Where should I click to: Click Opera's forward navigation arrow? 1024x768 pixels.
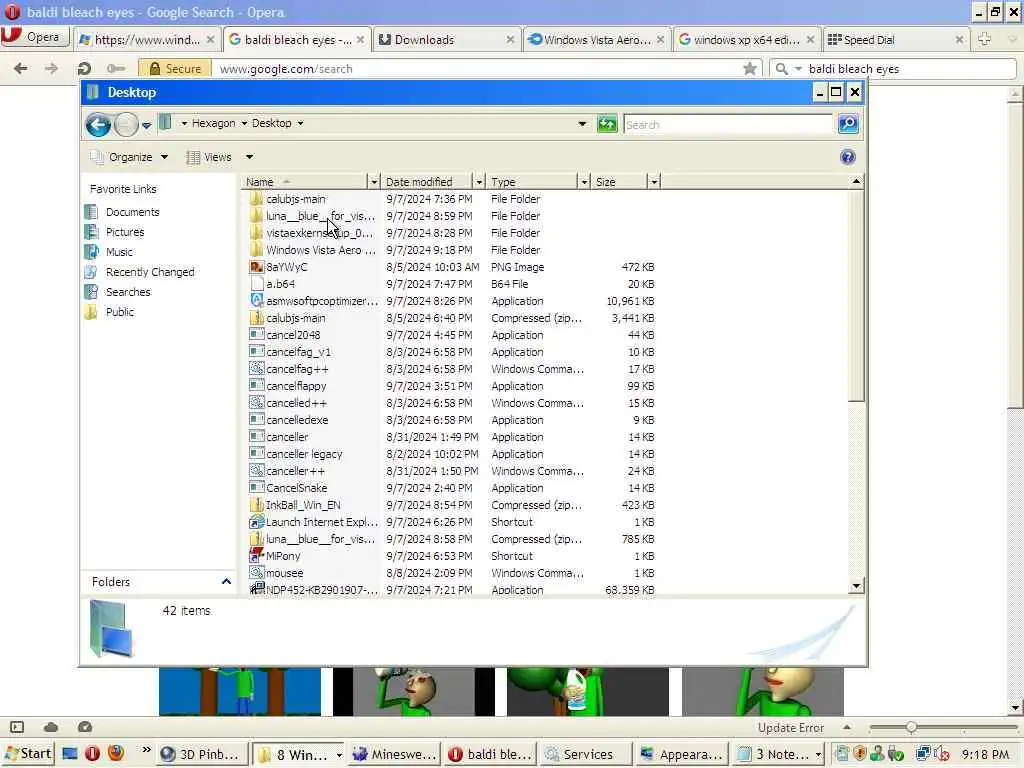click(x=51, y=68)
